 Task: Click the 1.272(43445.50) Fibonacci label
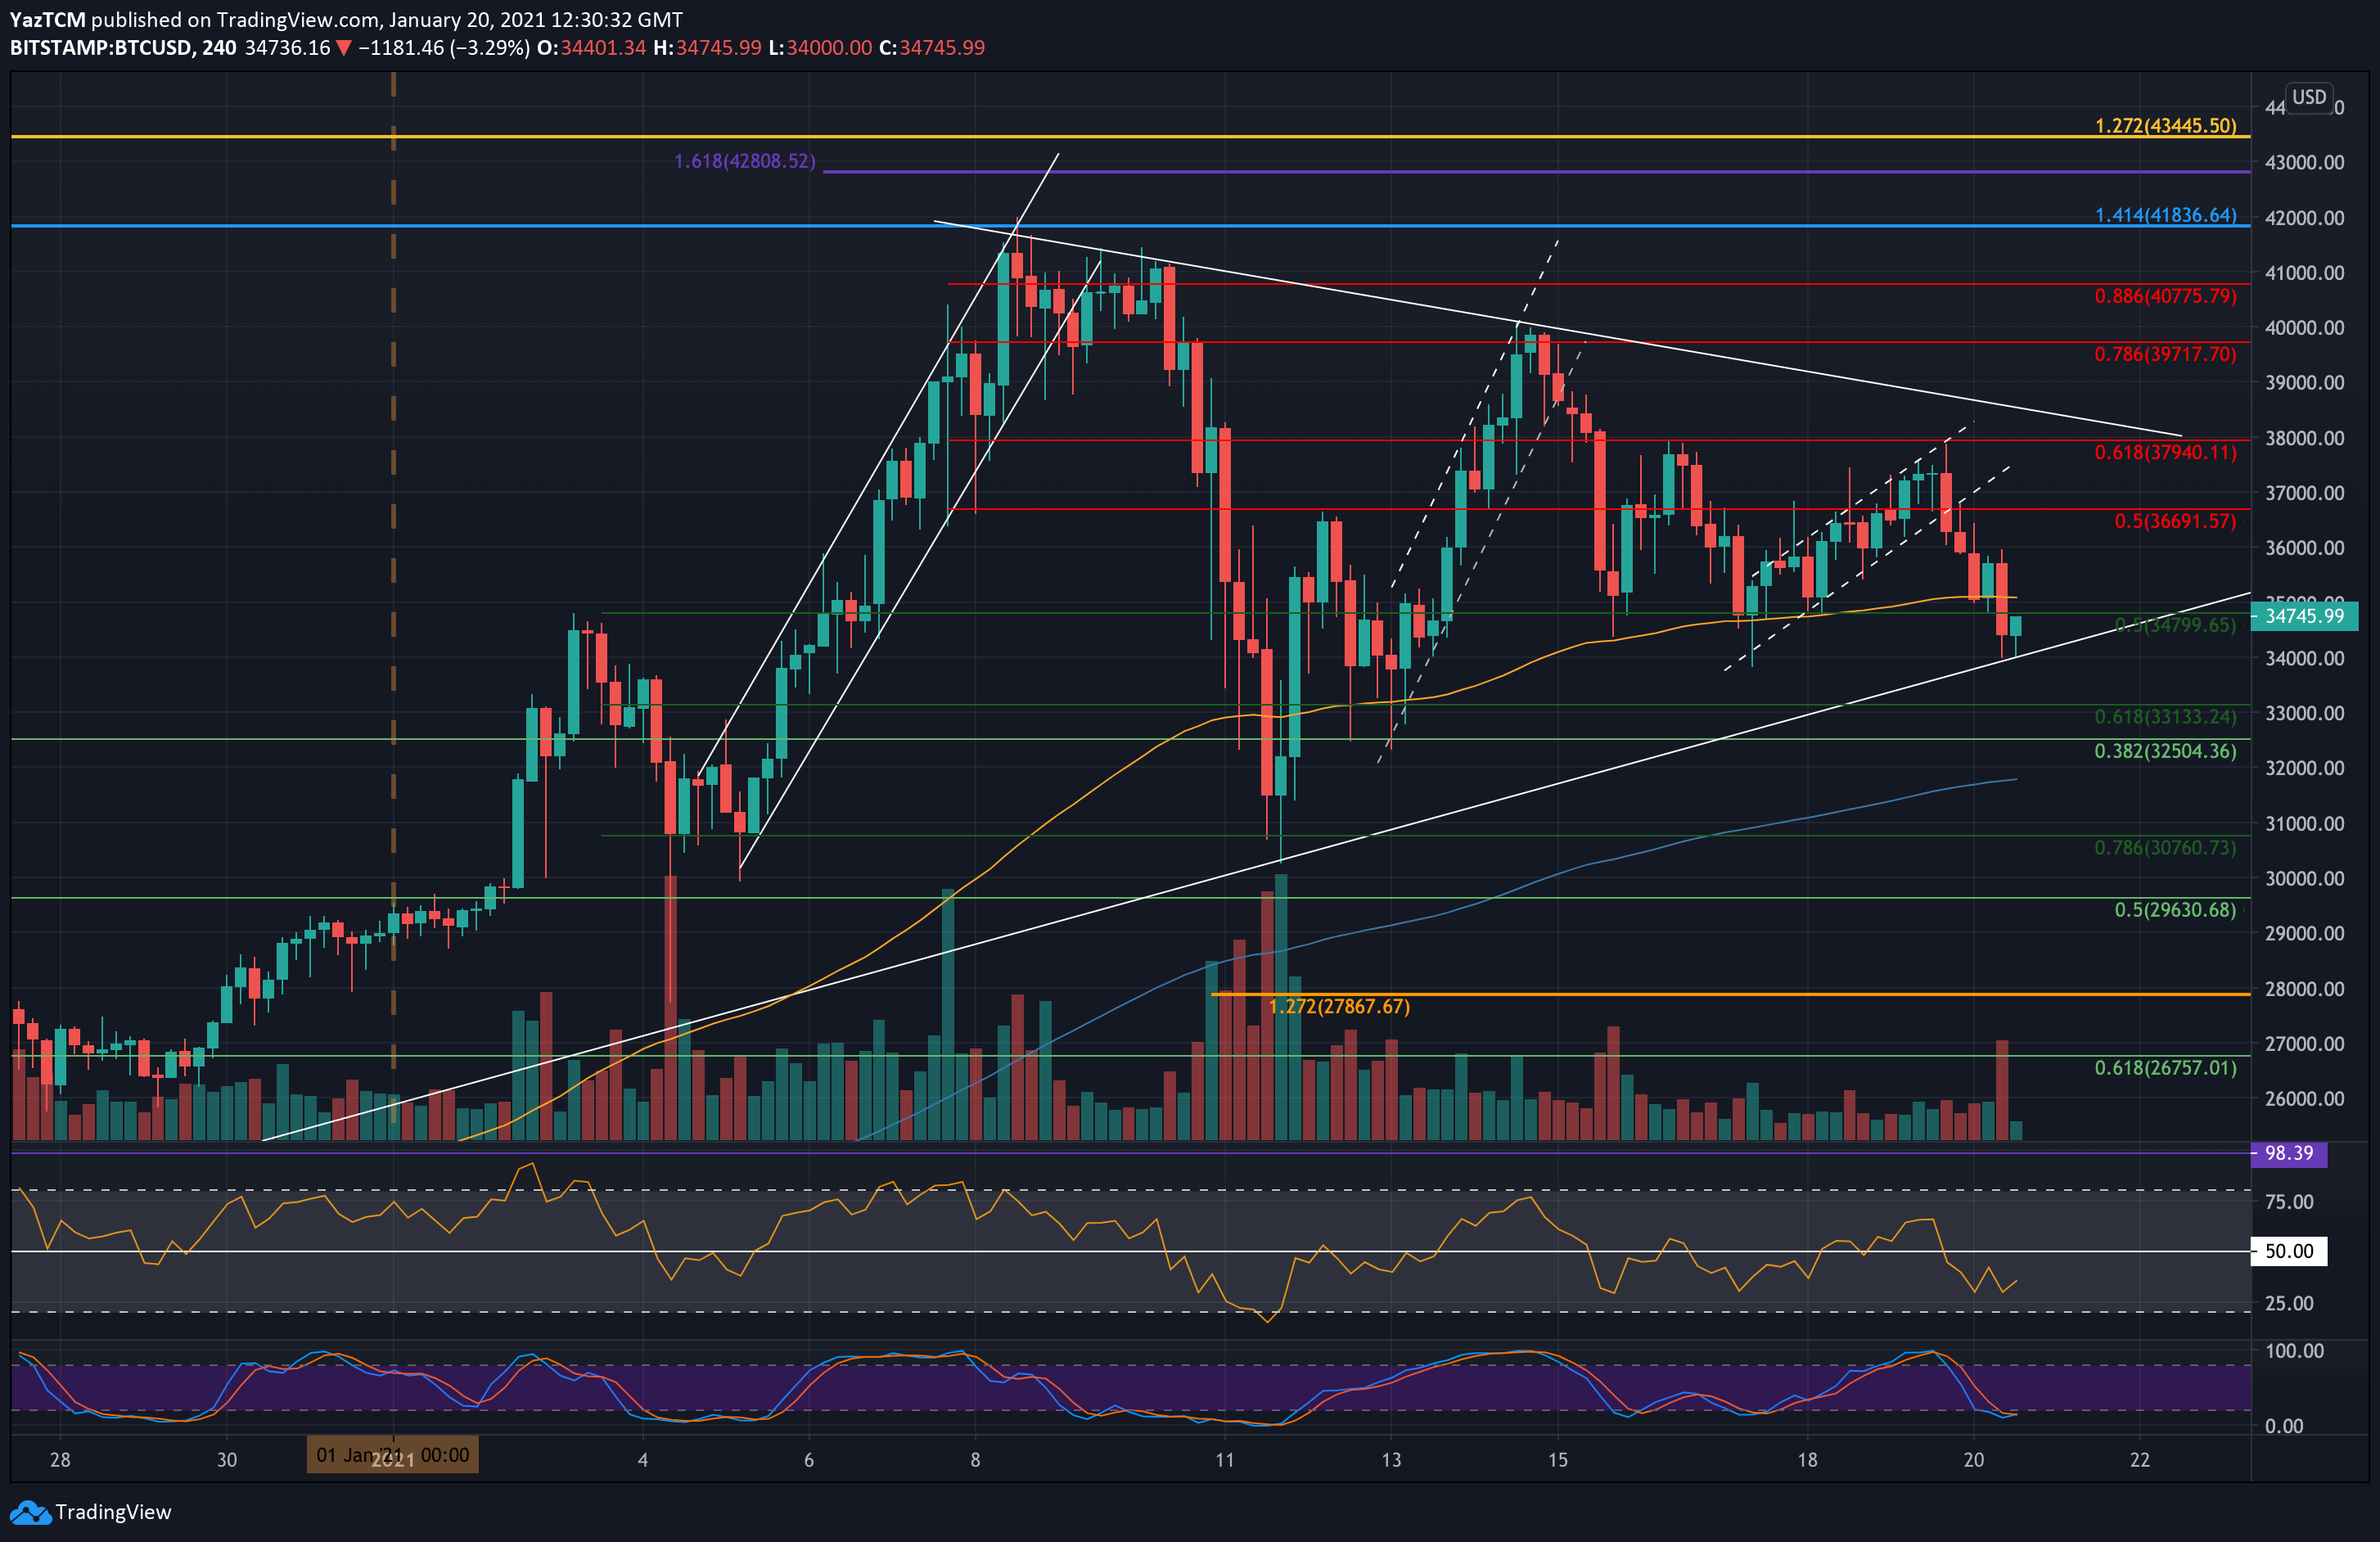pos(2165,126)
